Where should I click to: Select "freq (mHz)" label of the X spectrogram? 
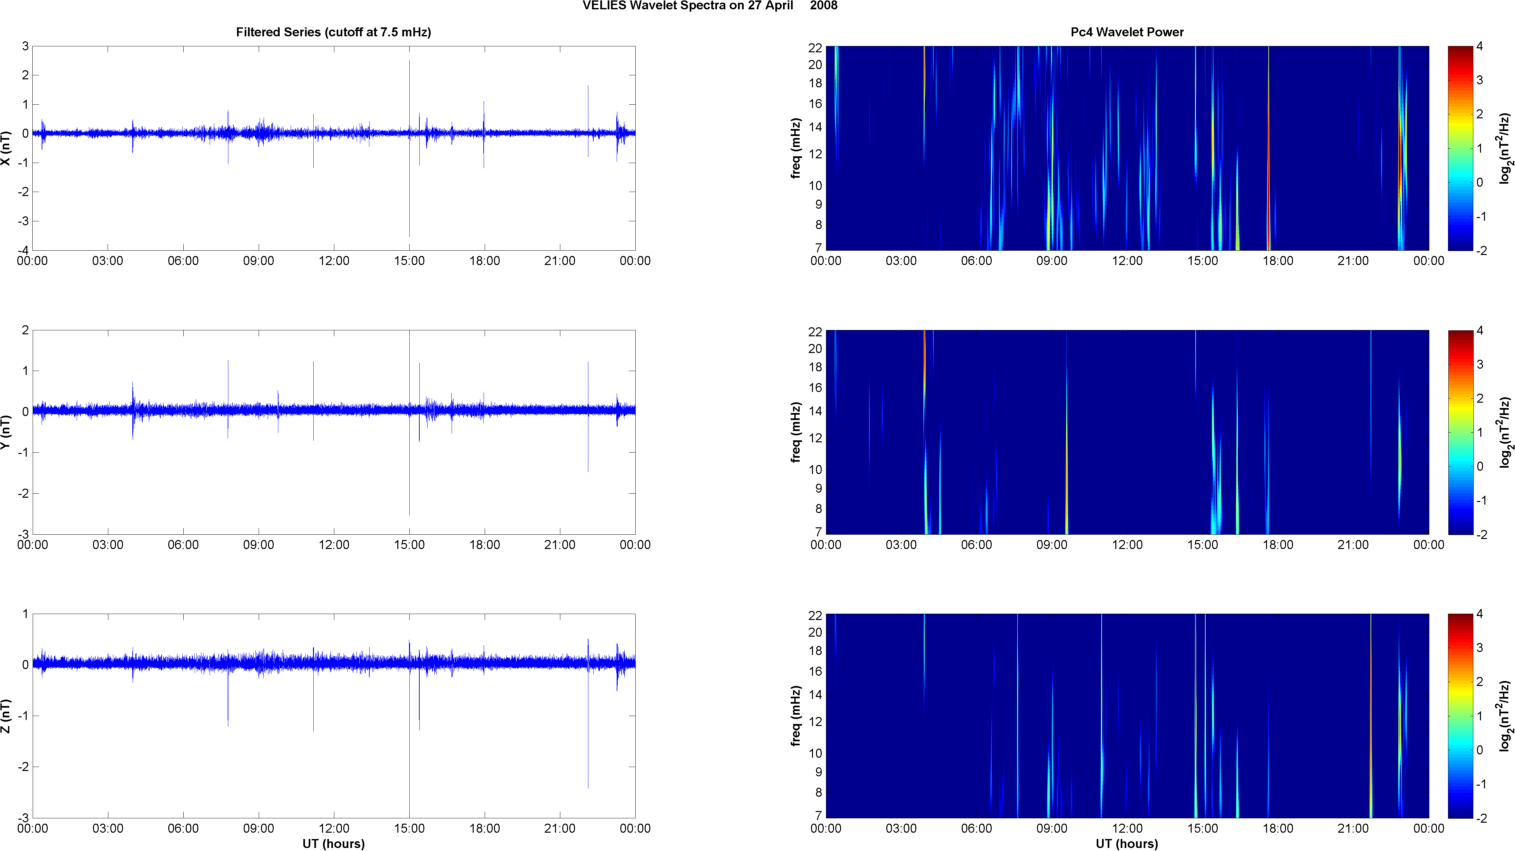coord(796,148)
